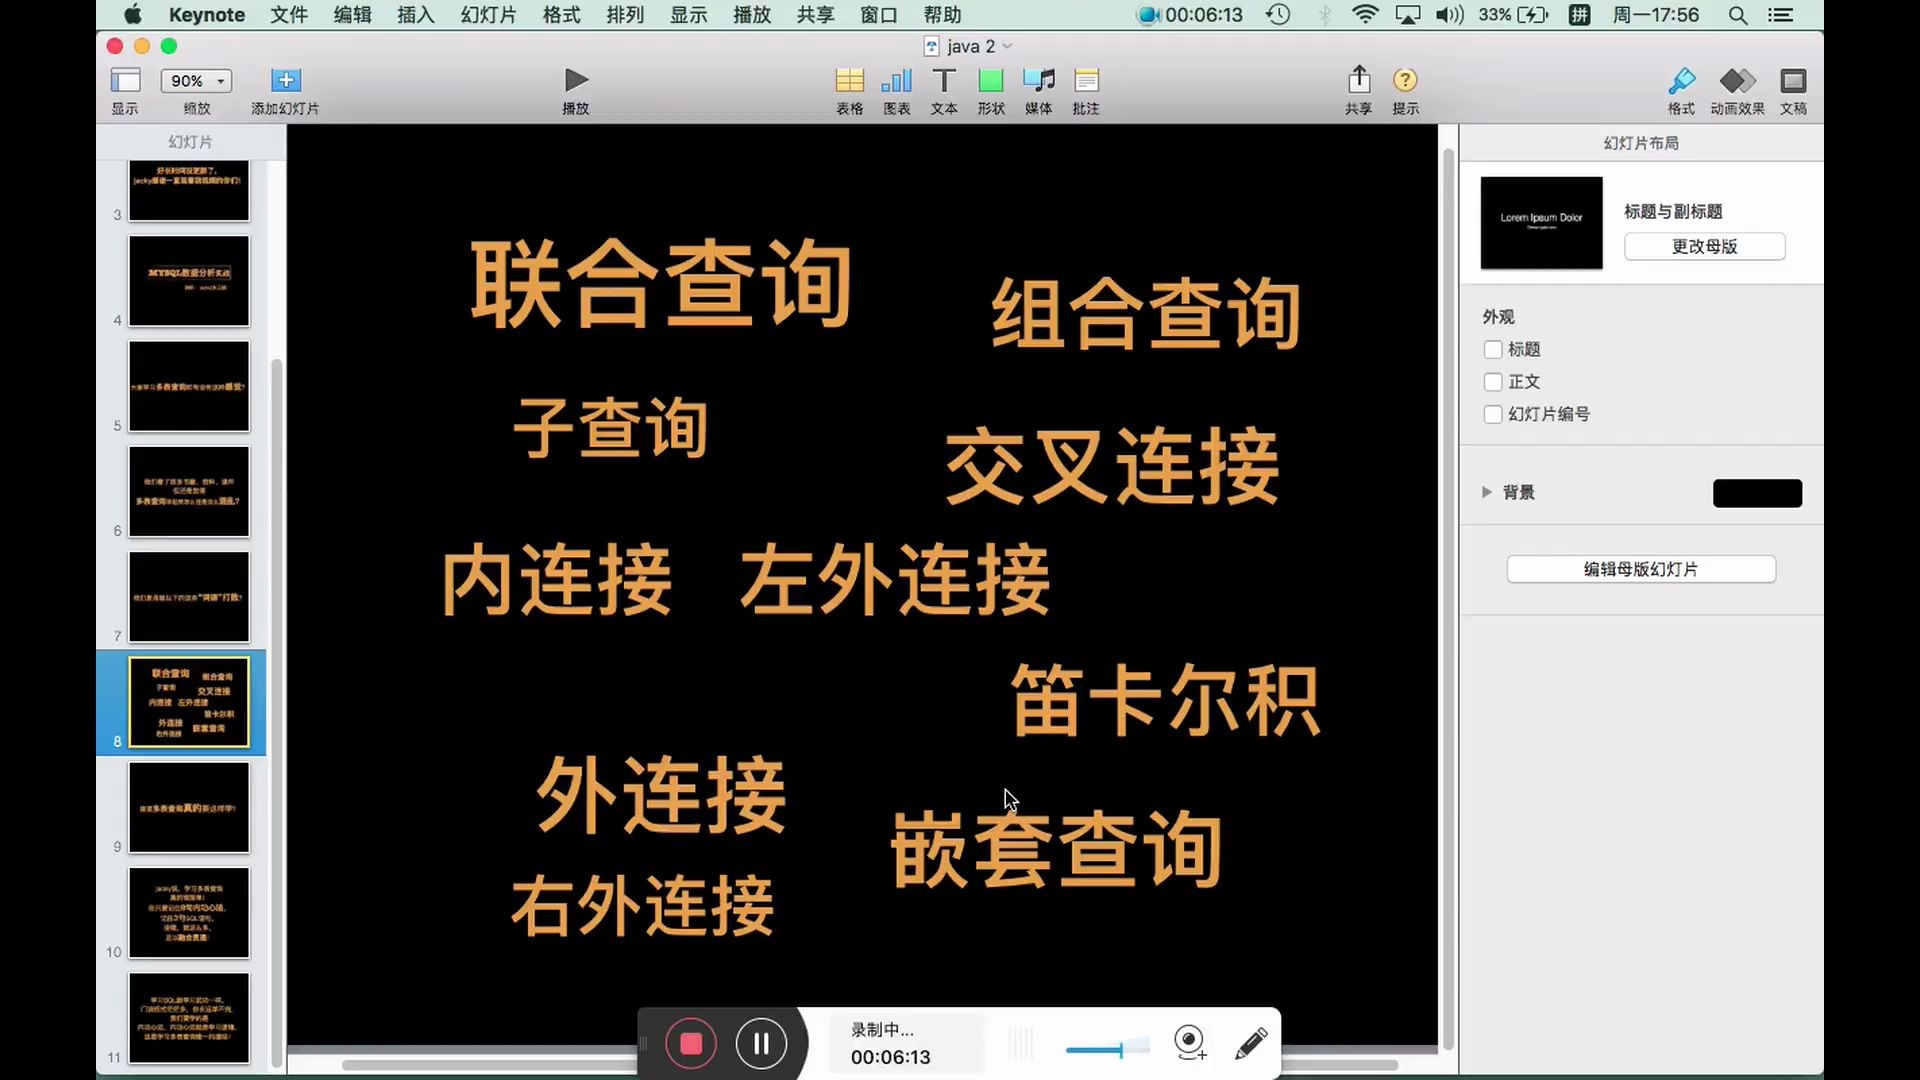The height and width of the screenshot is (1080, 1920).
Task: Enable the 标题 checkbox
Action: click(1493, 349)
